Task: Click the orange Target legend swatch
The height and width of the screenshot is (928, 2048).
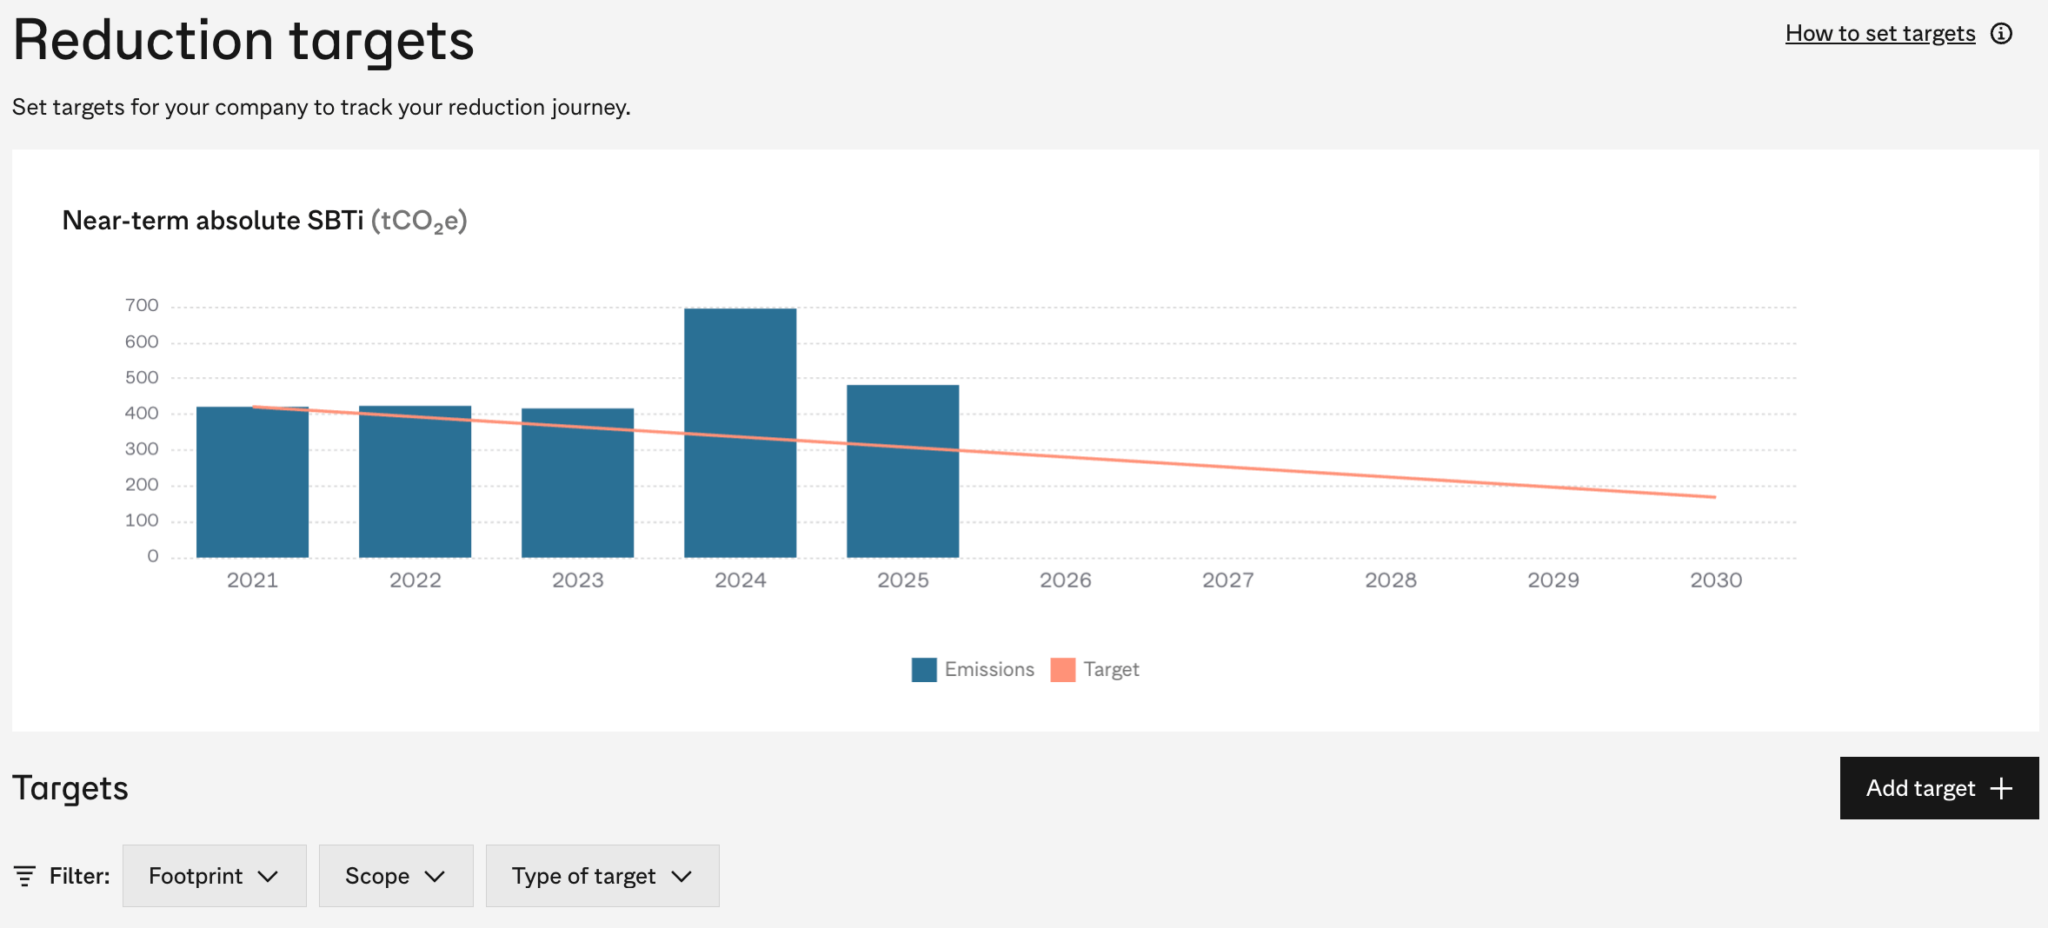Action: (x=1063, y=669)
